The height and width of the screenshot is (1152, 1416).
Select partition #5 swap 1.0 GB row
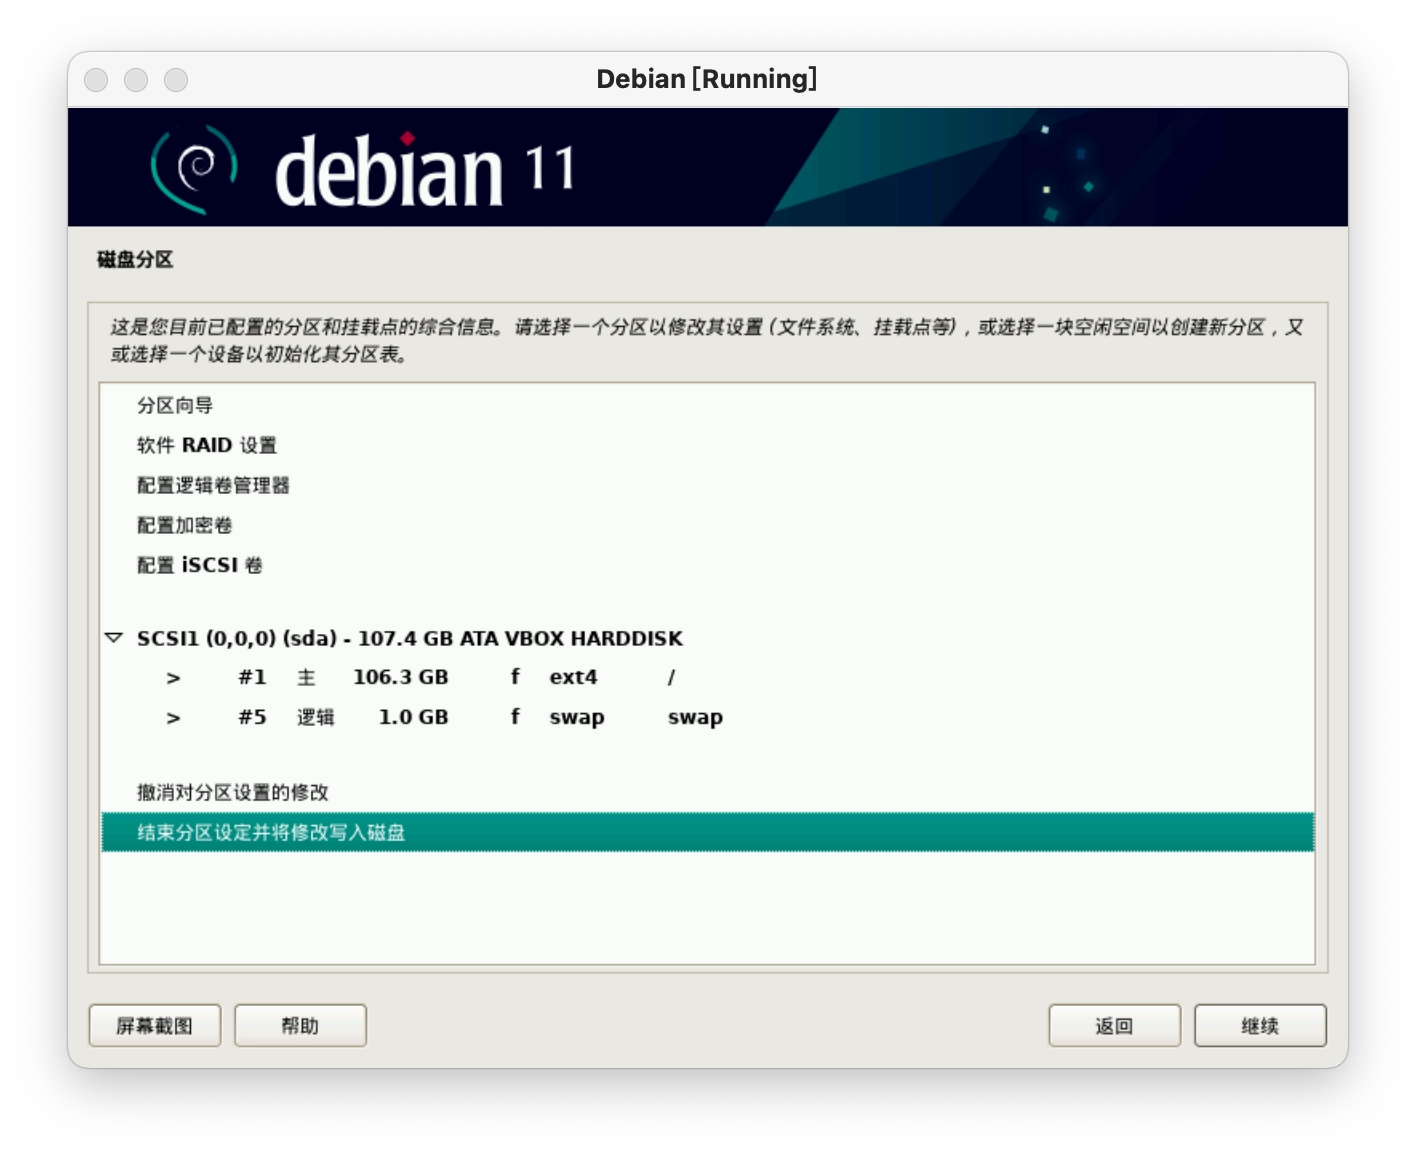707,717
